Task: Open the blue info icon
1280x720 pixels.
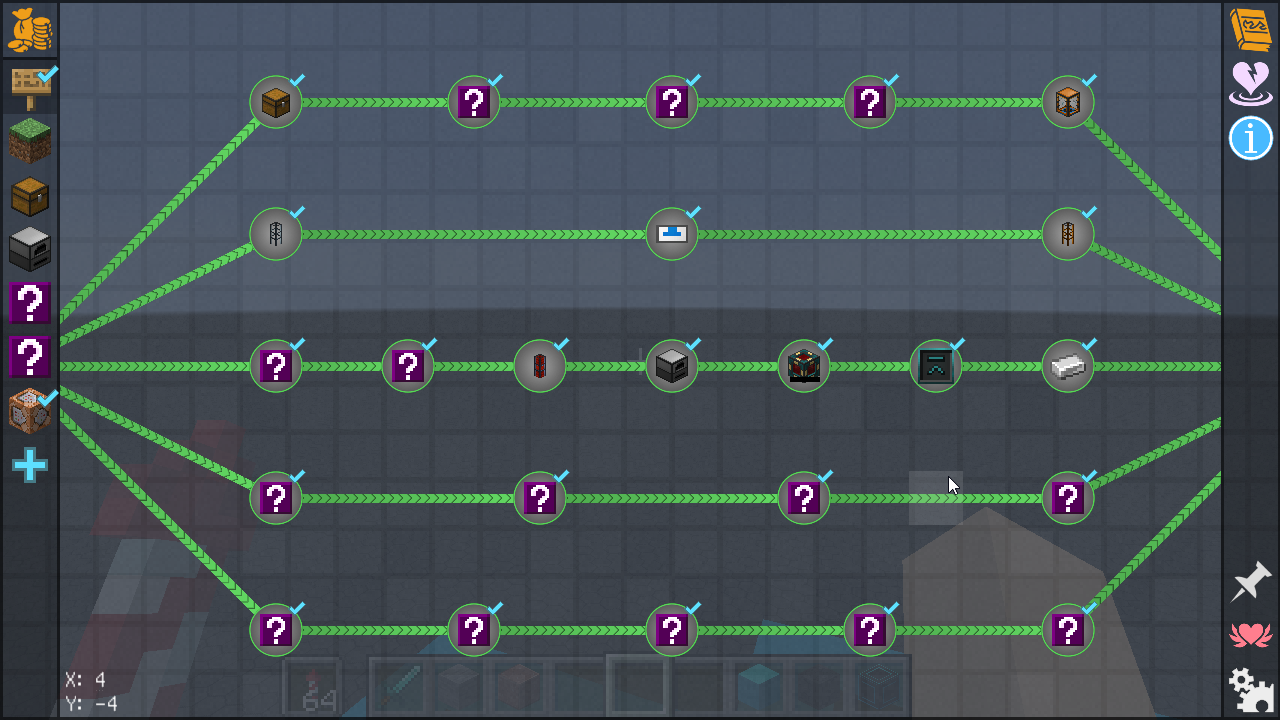Action: [x=1250, y=138]
